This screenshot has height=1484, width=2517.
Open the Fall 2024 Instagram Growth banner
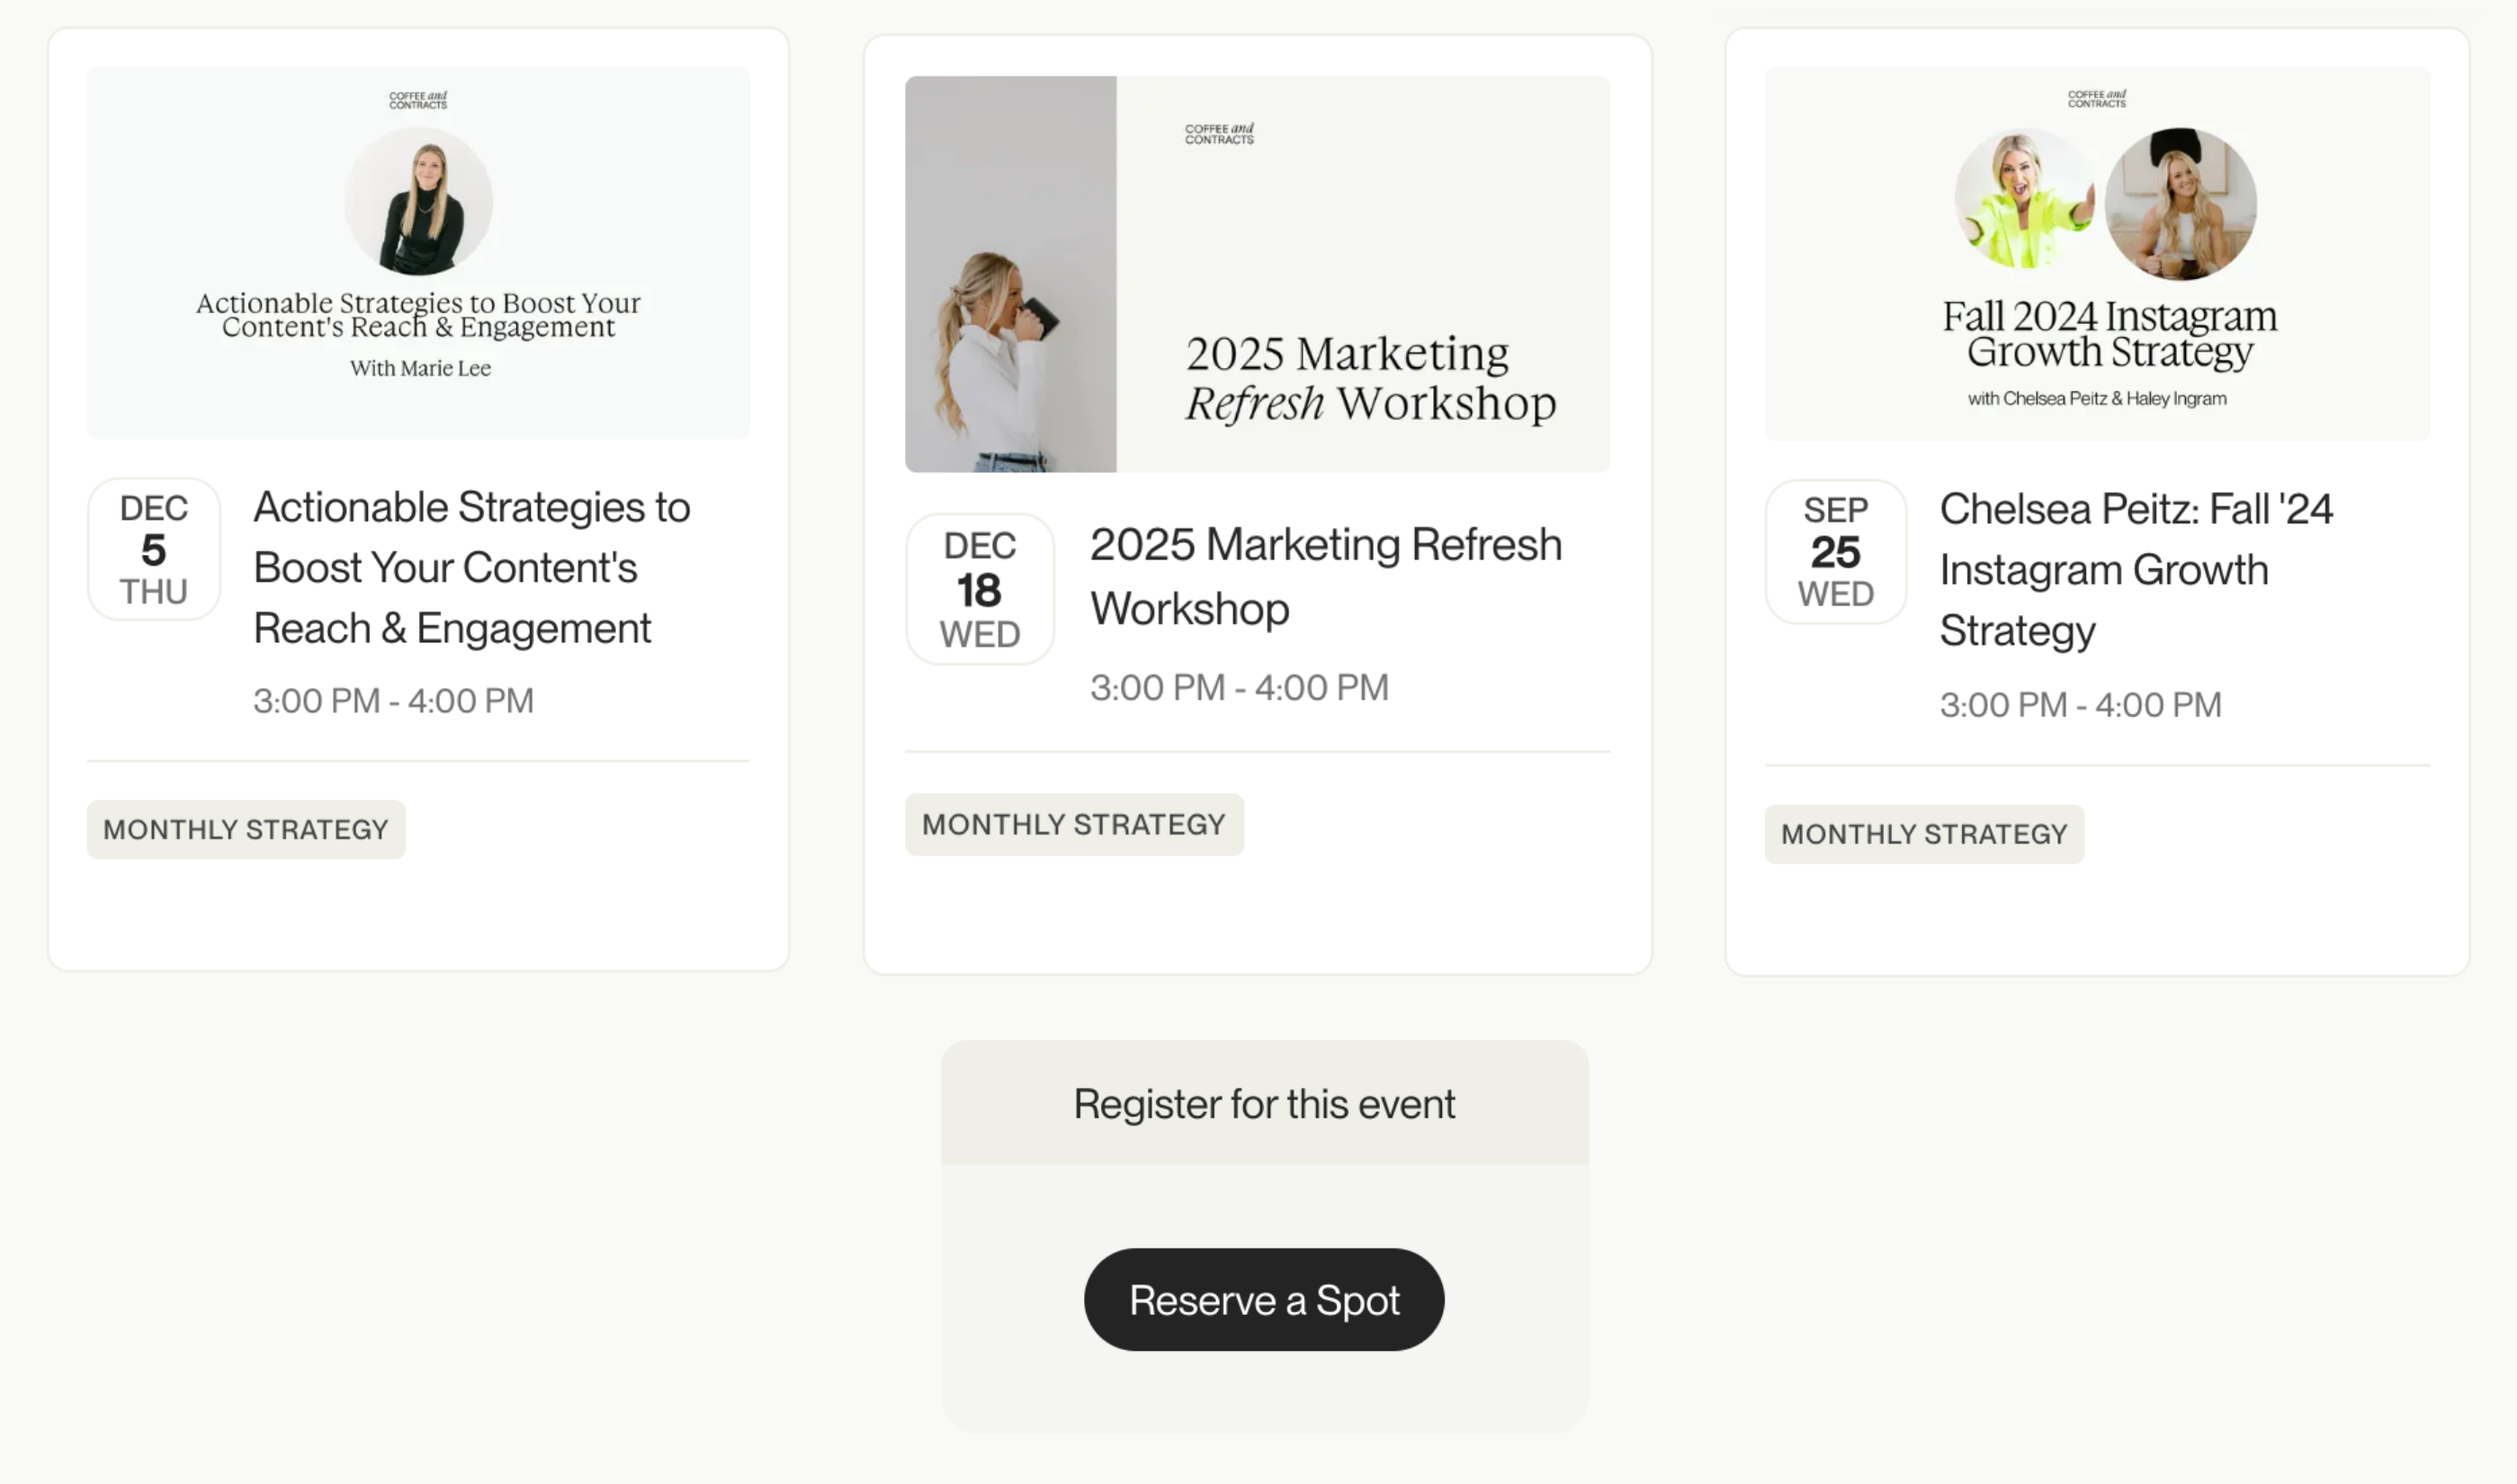tap(2097, 254)
